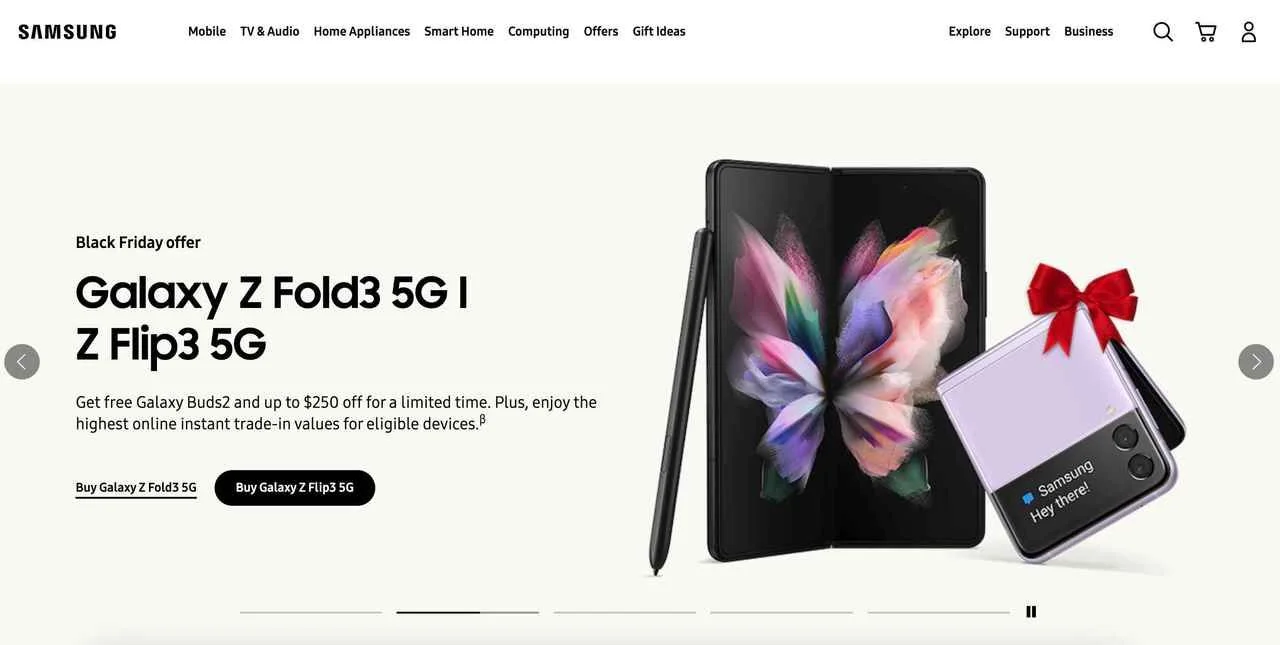Expand the TV & Audio menu
The width and height of the screenshot is (1280, 645).
click(x=270, y=31)
